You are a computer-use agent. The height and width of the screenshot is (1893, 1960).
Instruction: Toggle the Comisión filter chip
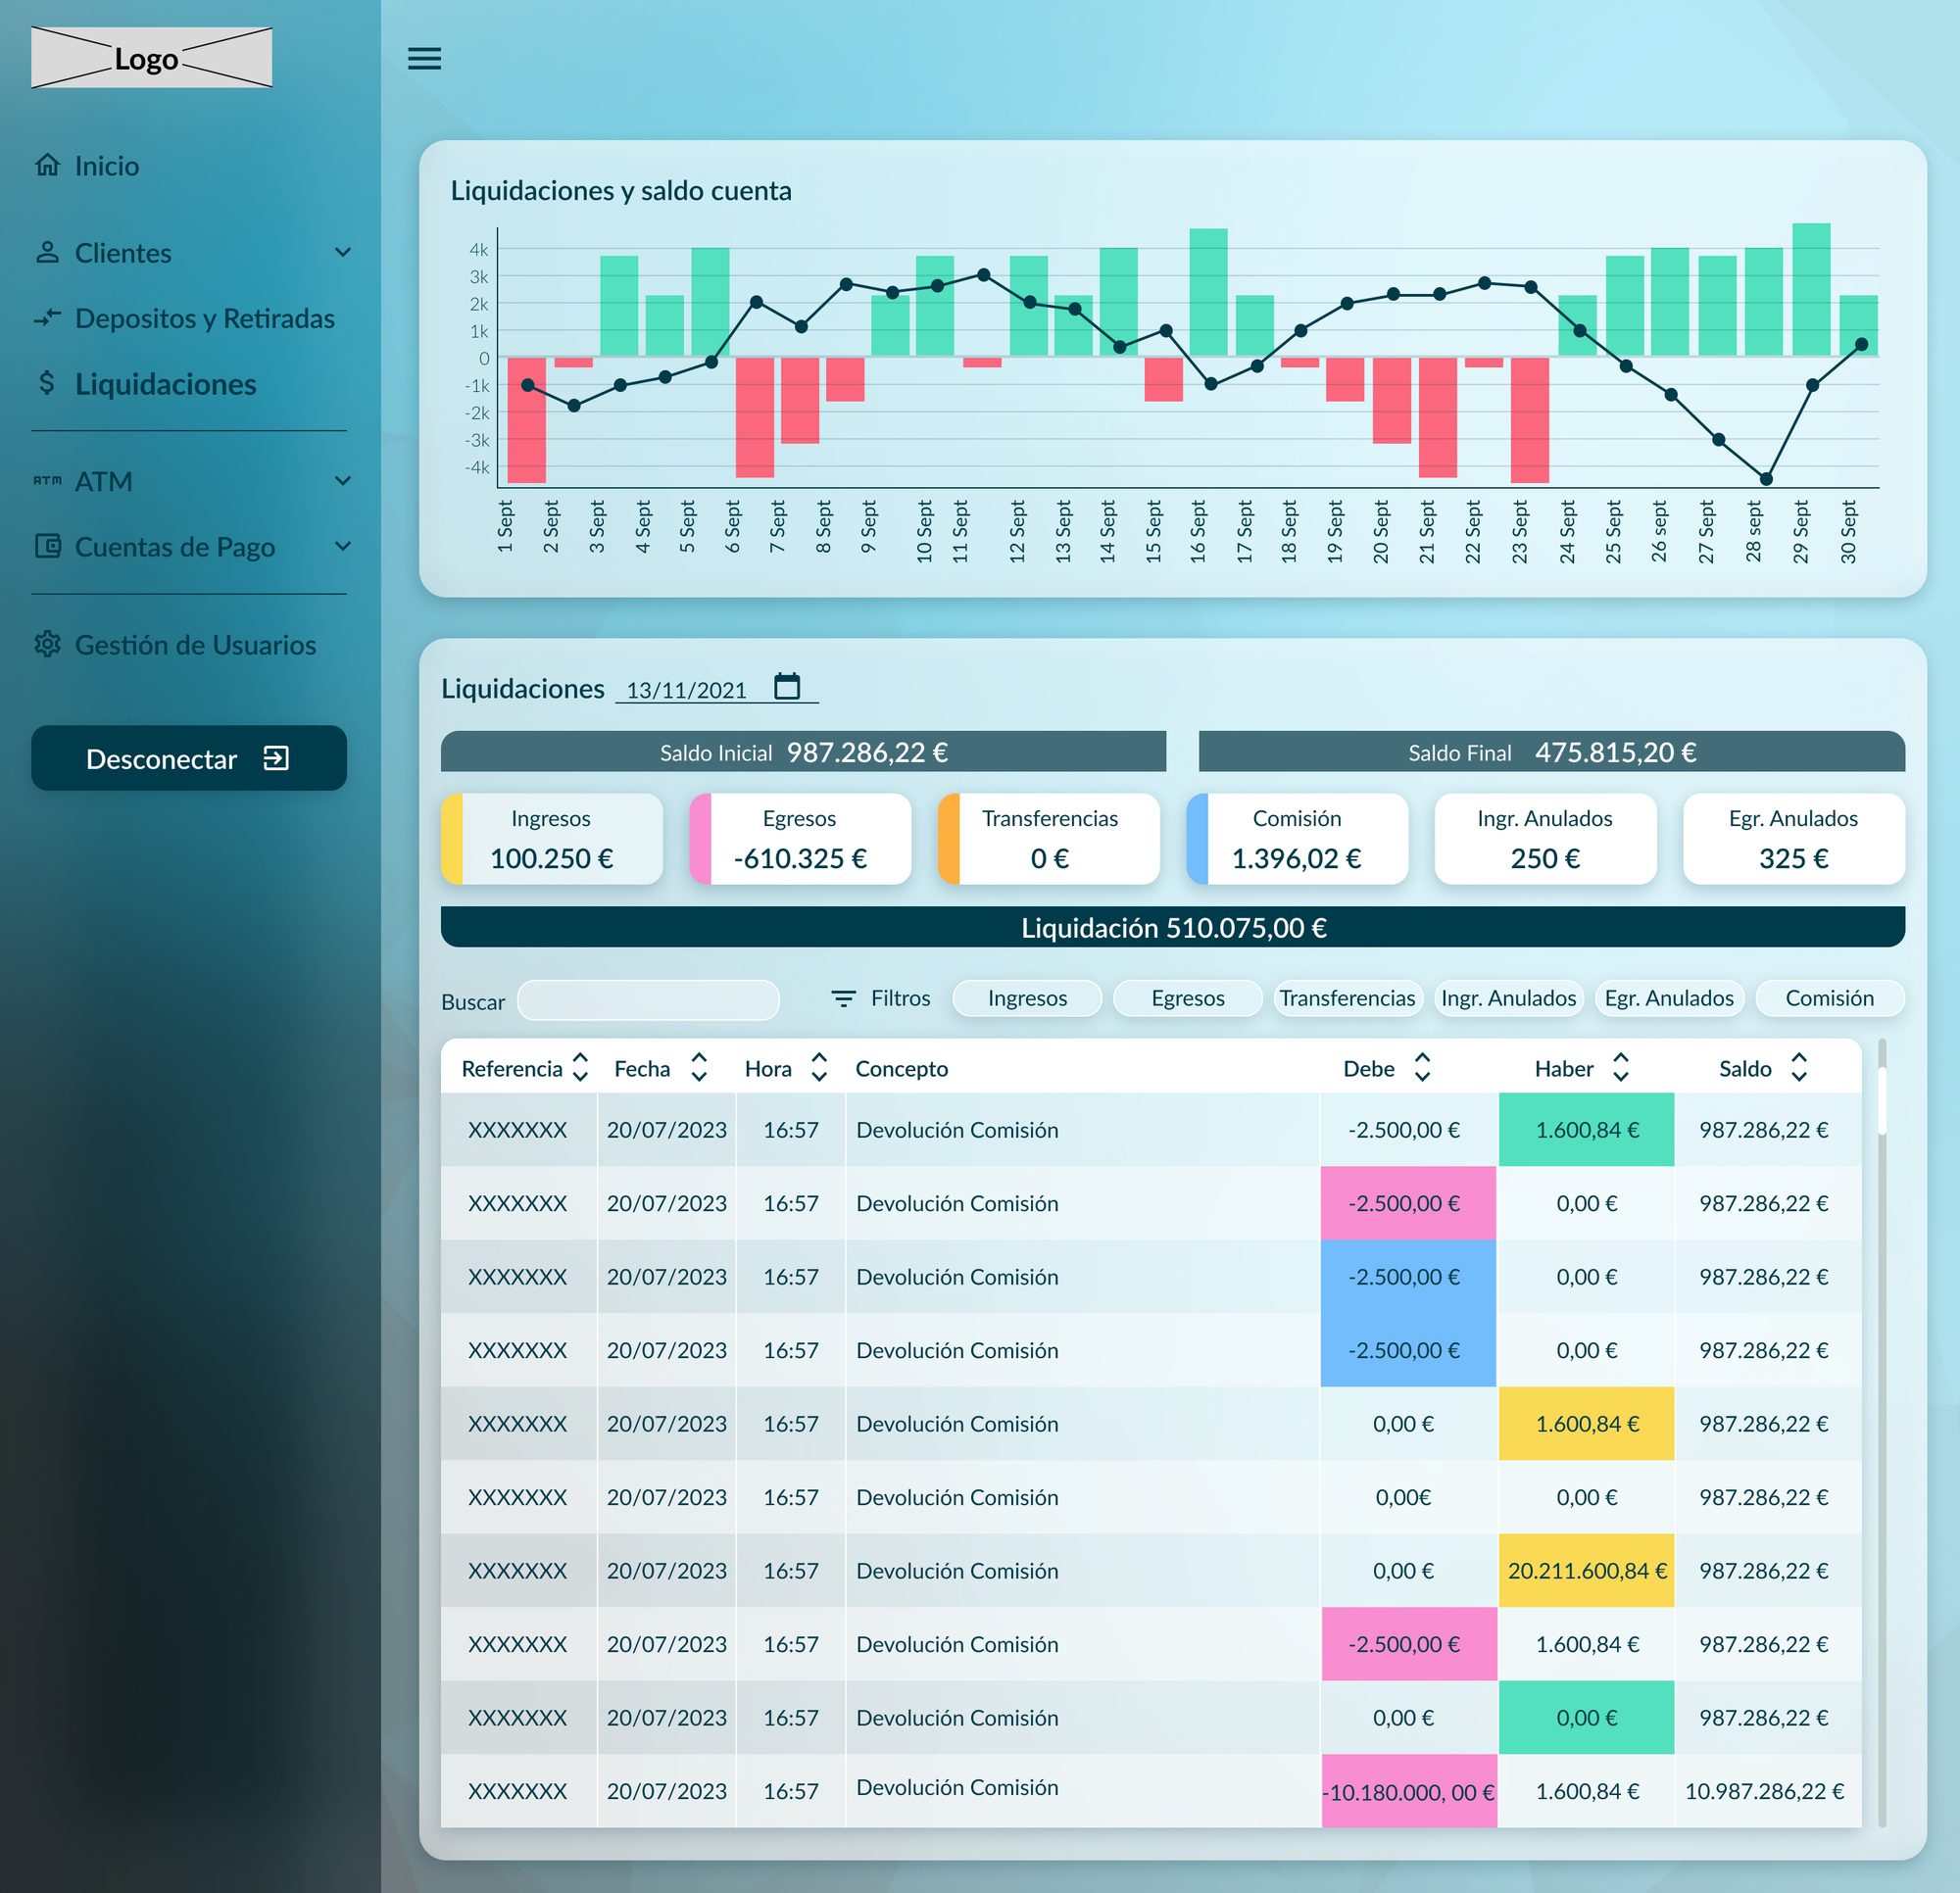1830,998
